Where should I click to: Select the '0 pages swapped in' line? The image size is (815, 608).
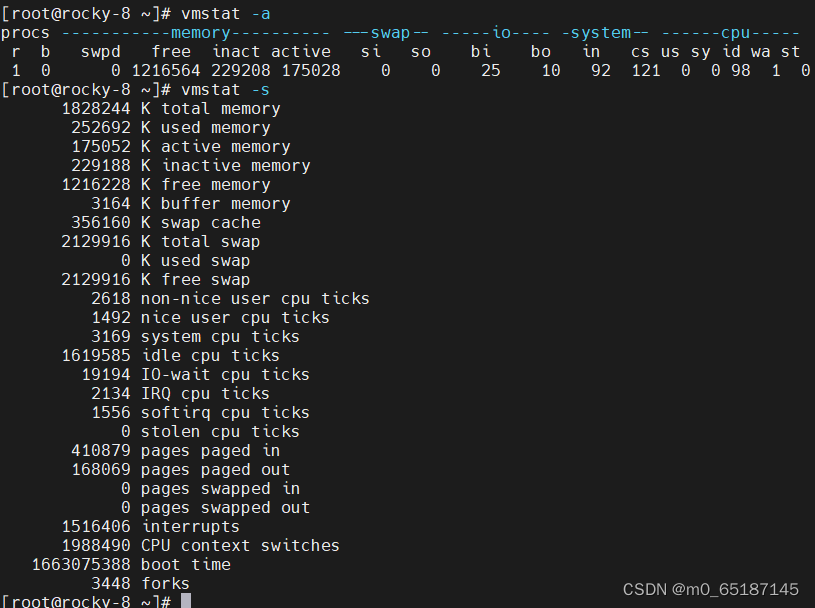coord(211,488)
